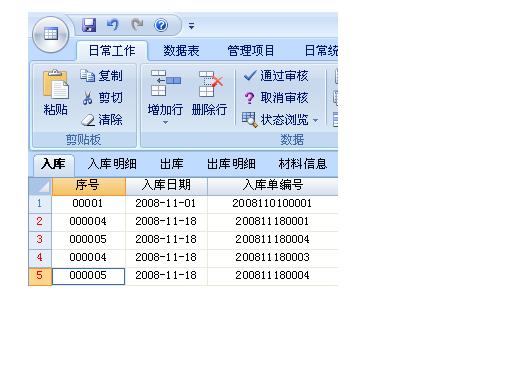Open the 管理项目 ribbon tab
This screenshot has width=512, height=384.
pos(251,51)
